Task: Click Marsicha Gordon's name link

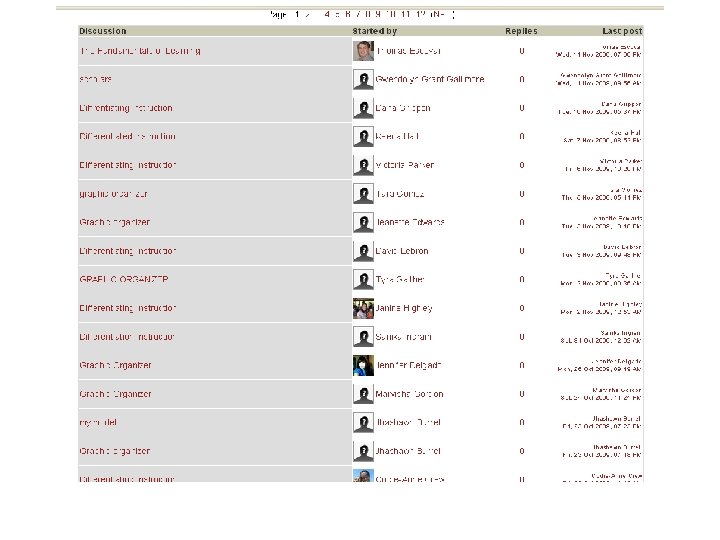Action: 410,394
